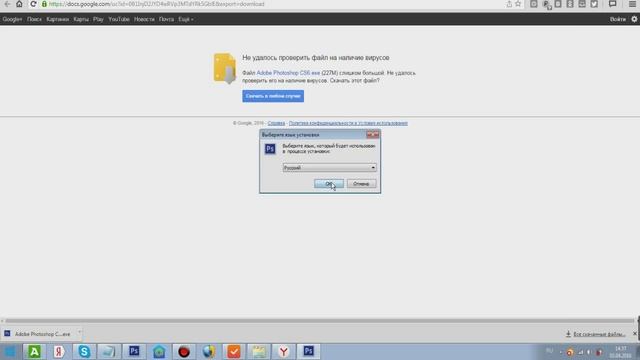
Task: Open Поиск in the Google bar
Action: coord(34,19)
